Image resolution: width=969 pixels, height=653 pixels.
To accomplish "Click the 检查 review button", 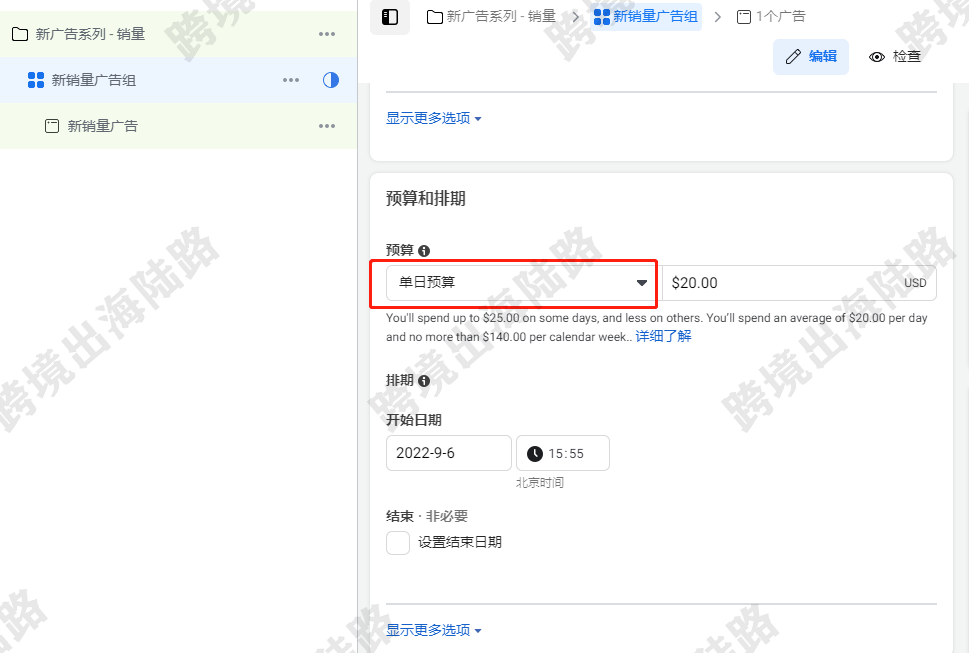I will click(x=895, y=57).
